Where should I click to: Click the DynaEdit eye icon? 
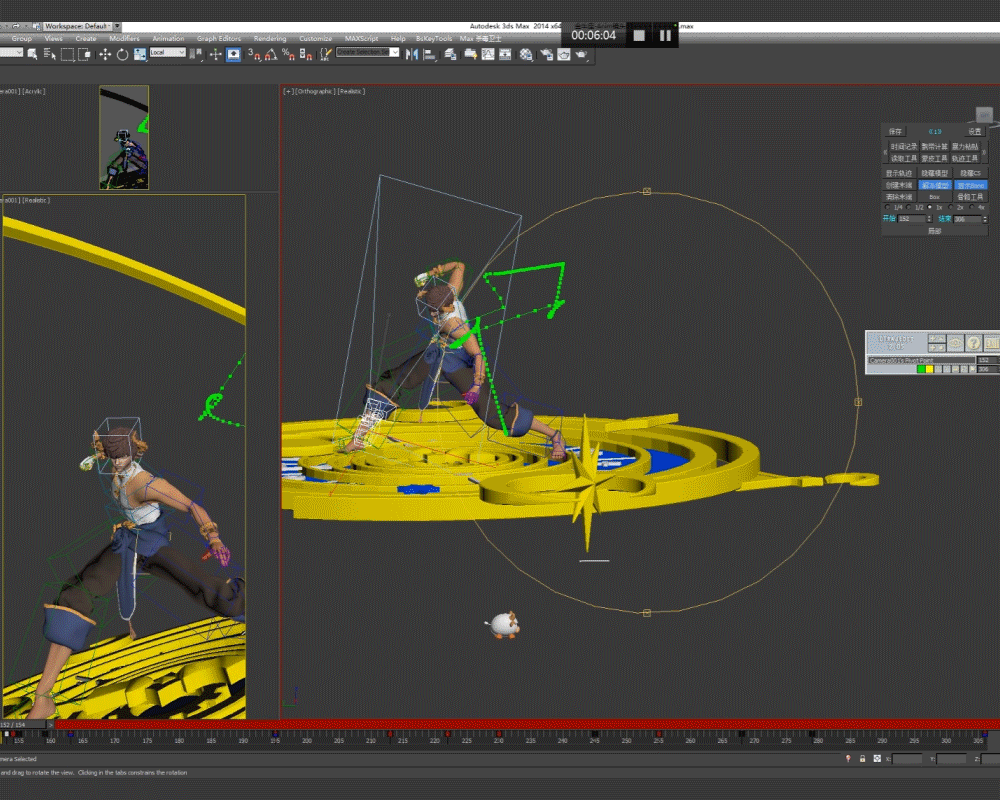[955, 343]
